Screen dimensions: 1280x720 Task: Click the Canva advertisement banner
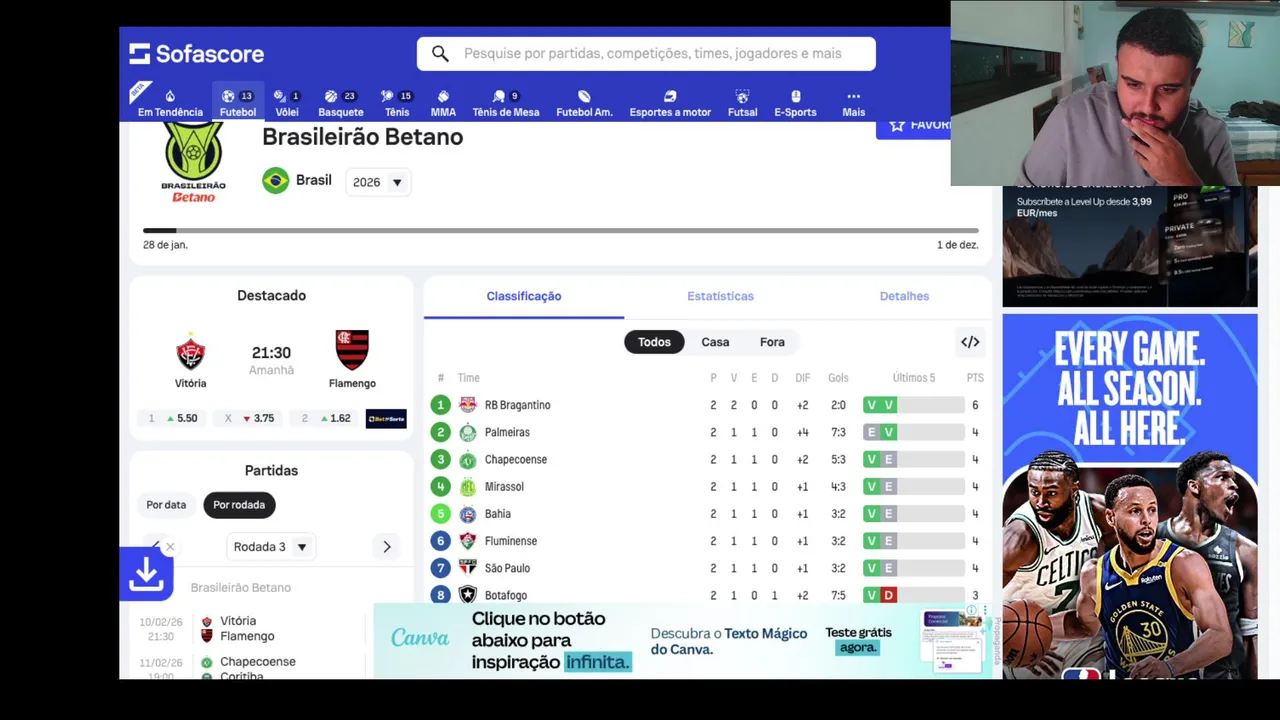pyautogui.click(x=682, y=640)
